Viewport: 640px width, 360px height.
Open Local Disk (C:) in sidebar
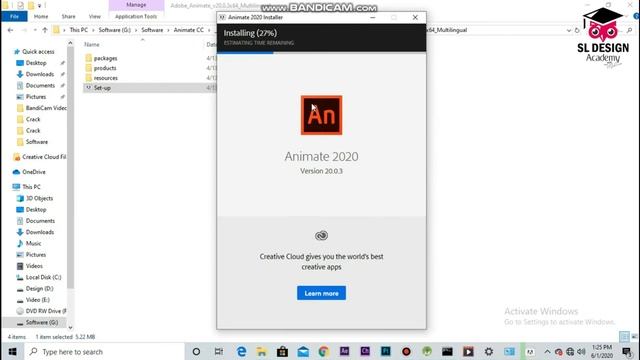pyautogui.click(x=43, y=277)
